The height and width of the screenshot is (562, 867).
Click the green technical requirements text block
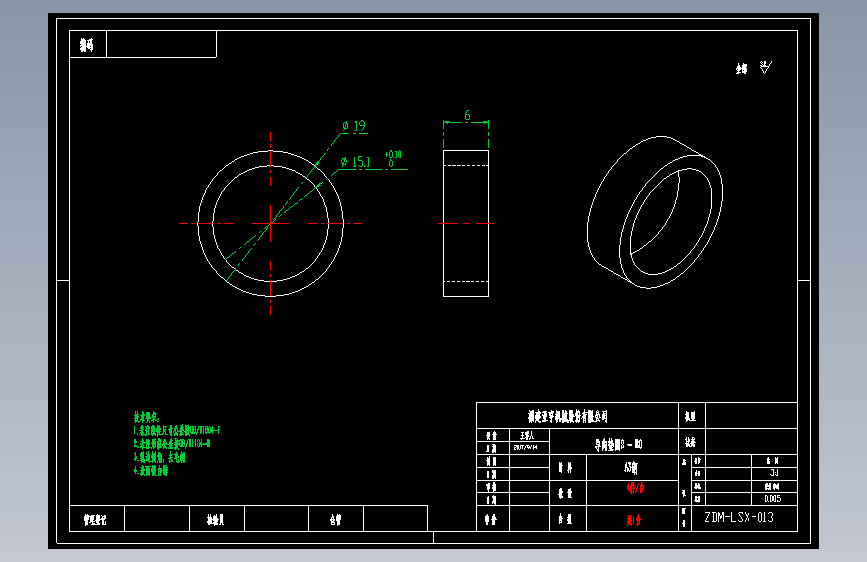pyautogui.click(x=176, y=444)
